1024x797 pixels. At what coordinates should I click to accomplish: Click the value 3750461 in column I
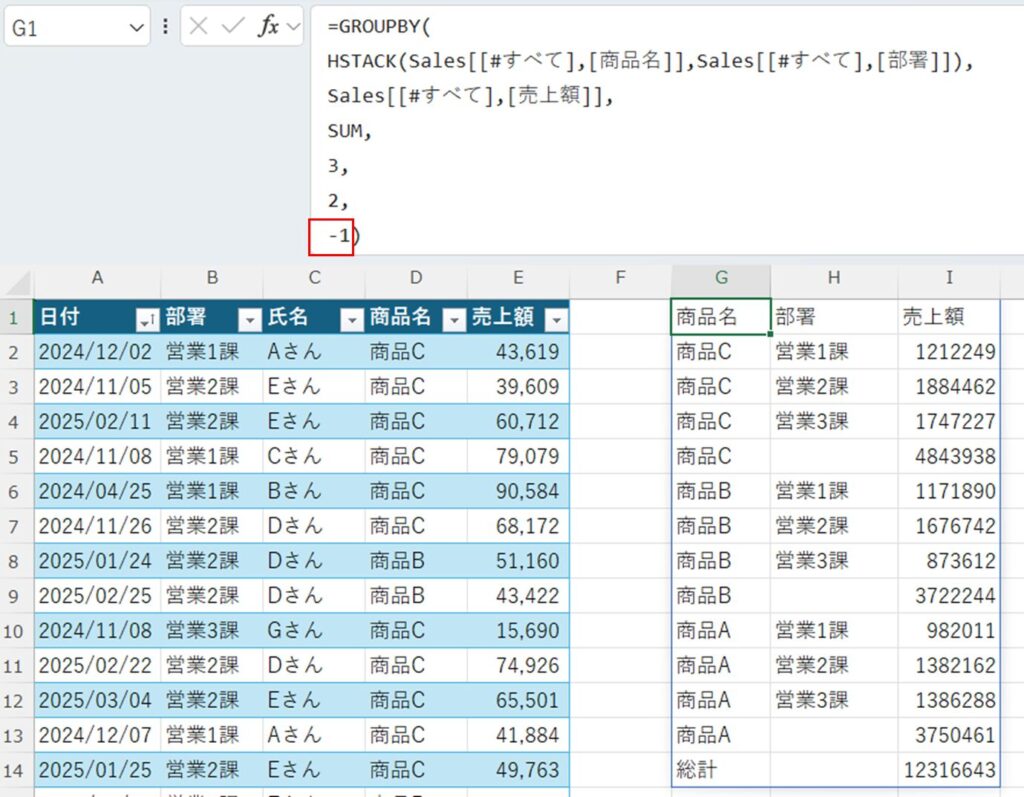949,735
